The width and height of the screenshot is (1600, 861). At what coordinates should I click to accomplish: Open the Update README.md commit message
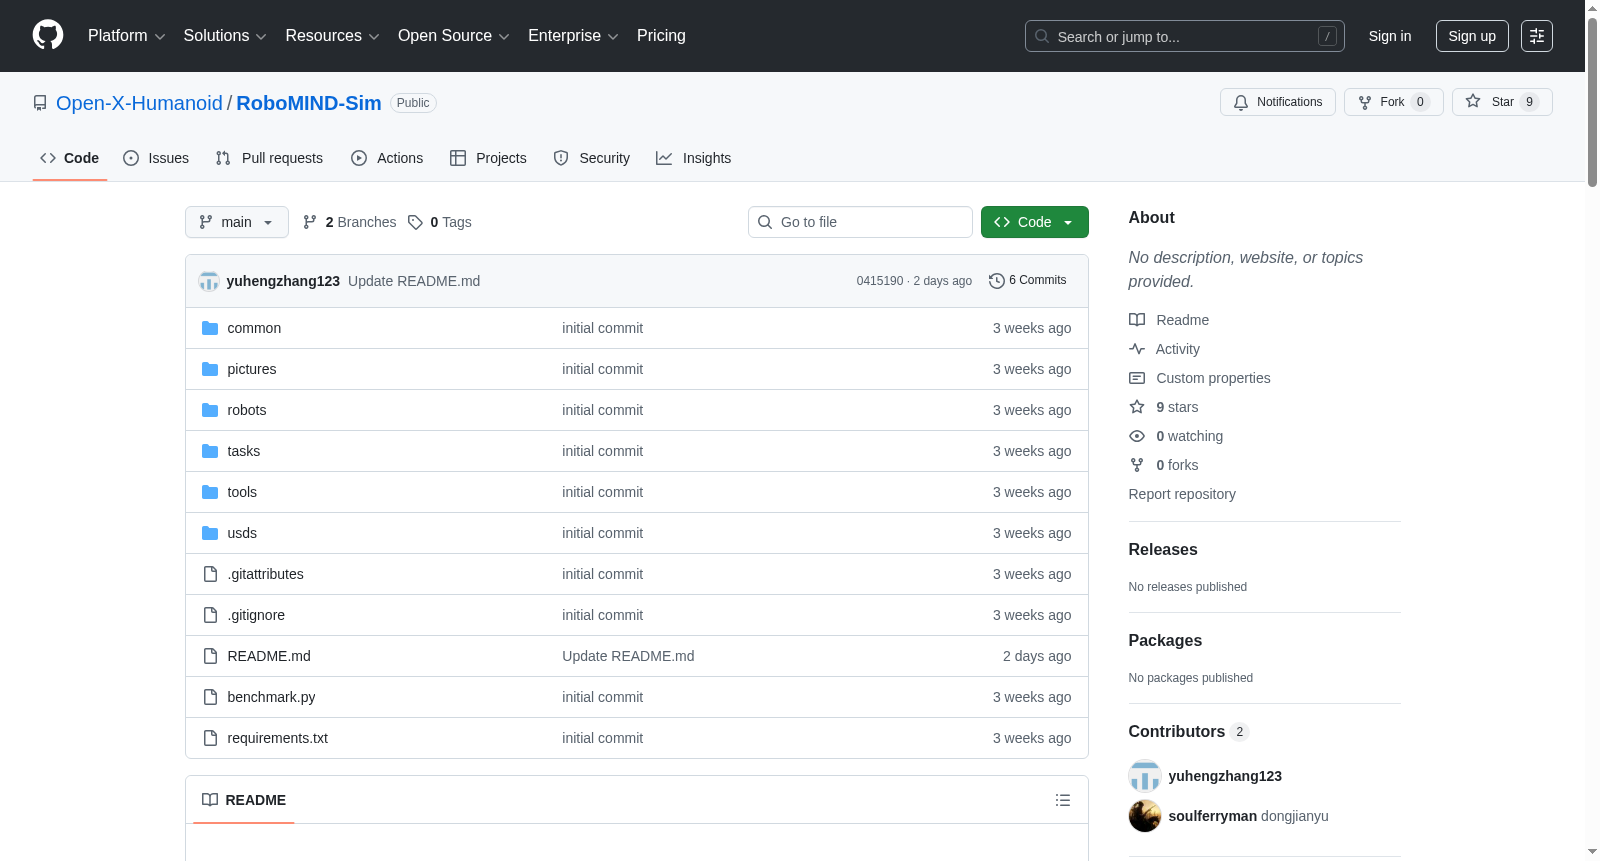click(414, 281)
